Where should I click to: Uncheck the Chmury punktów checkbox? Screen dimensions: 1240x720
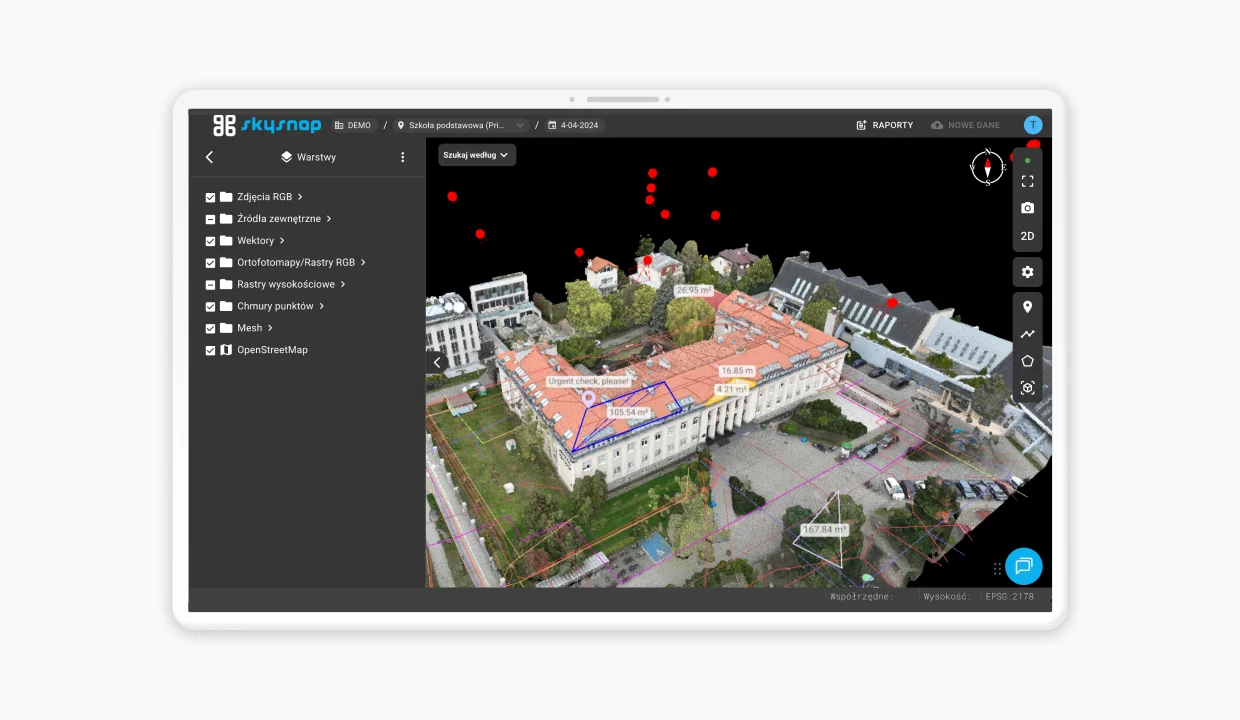[x=210, y=307]
